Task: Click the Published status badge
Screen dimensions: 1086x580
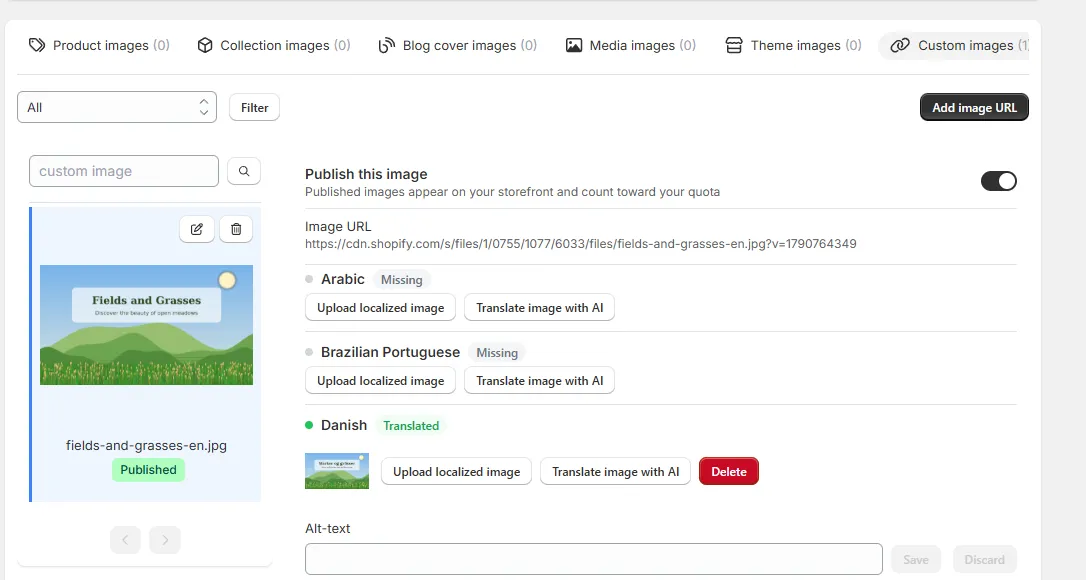Action: click(x=148, y=470)
